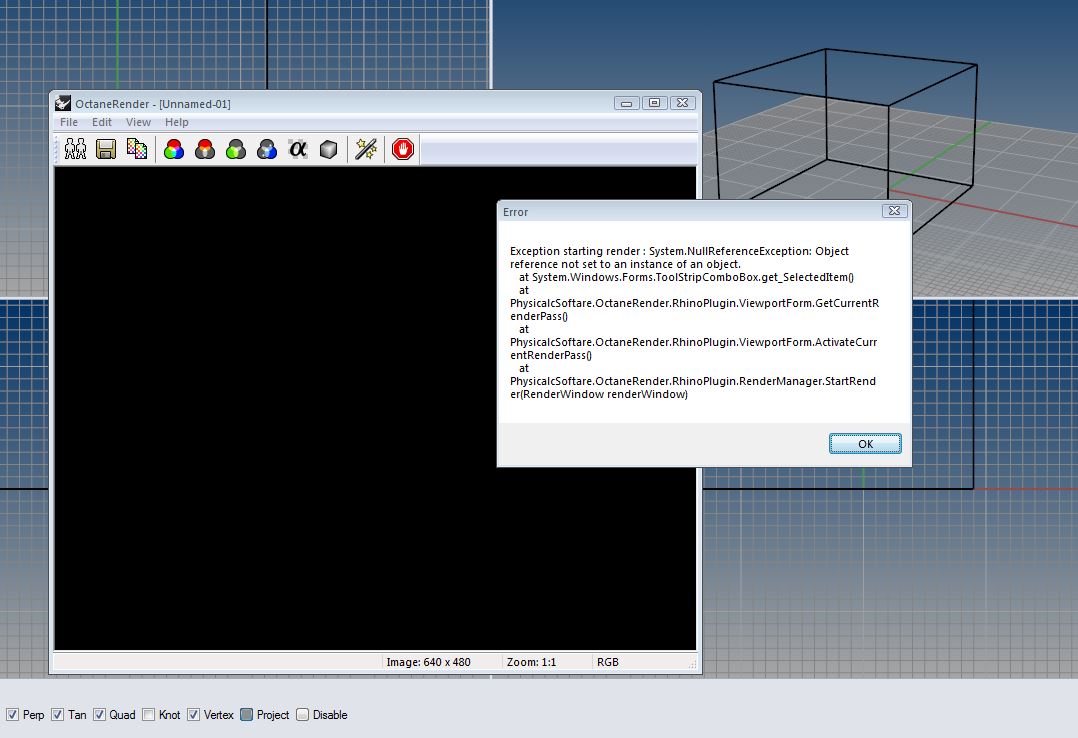Viewport: 1078px width, 738px height.
Task: Toggle the Tan osnap checkbox
Action: [58, 715]
